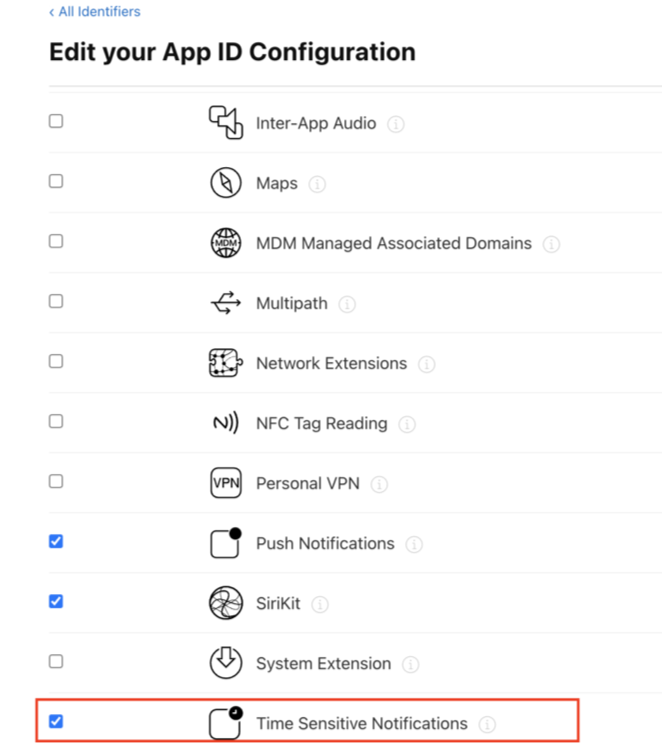Click the Personal VPN icon
Image resolution: width=662 pixels, height=743 pixels.
(x=225, y=483)
